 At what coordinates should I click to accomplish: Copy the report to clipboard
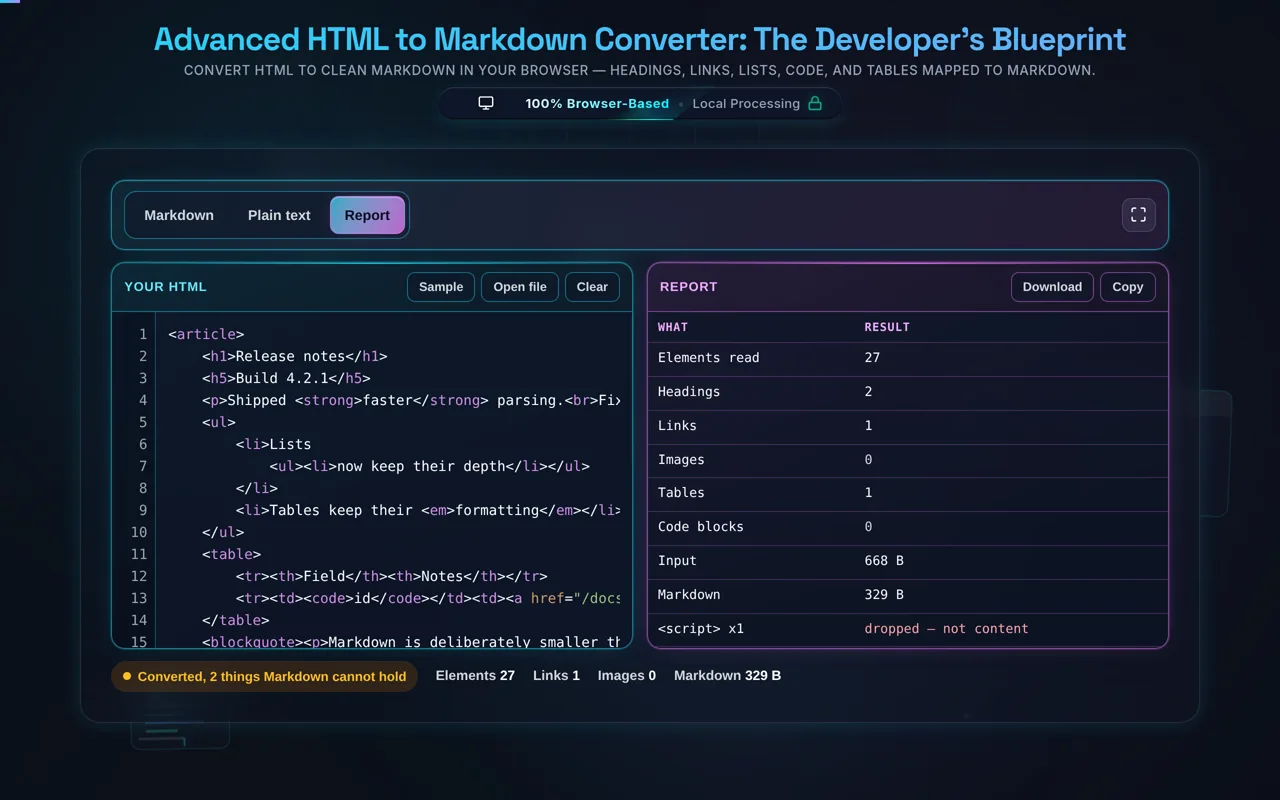(x=1128, y=287)
